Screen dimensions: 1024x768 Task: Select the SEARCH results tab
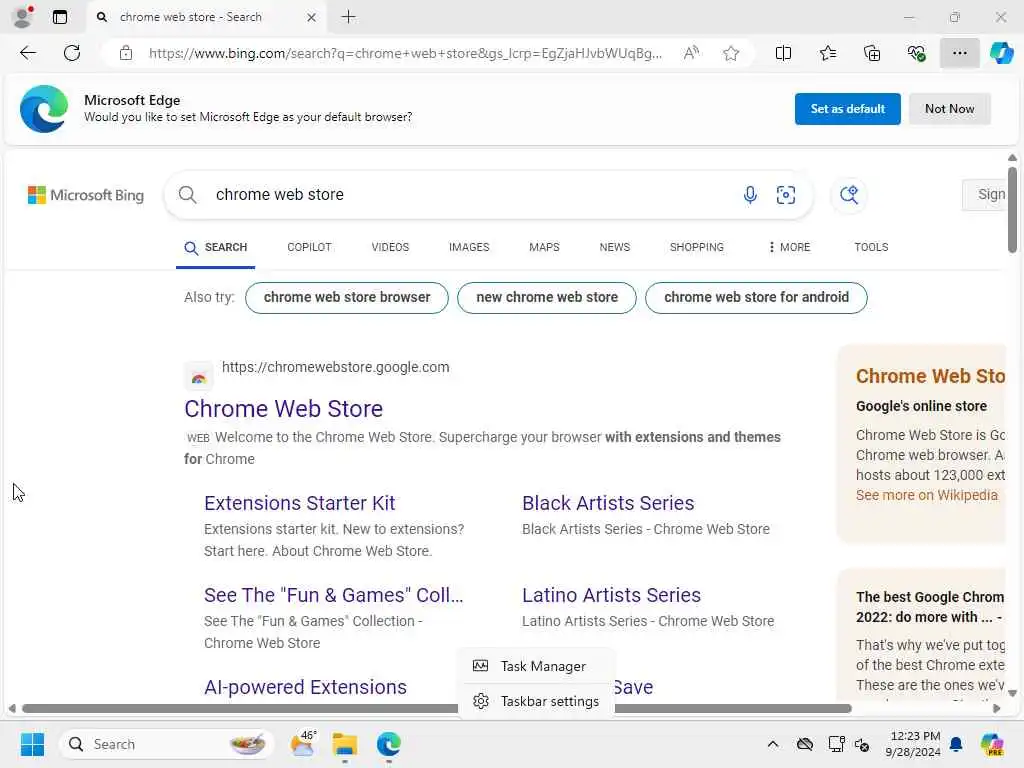tap(216, 248)
